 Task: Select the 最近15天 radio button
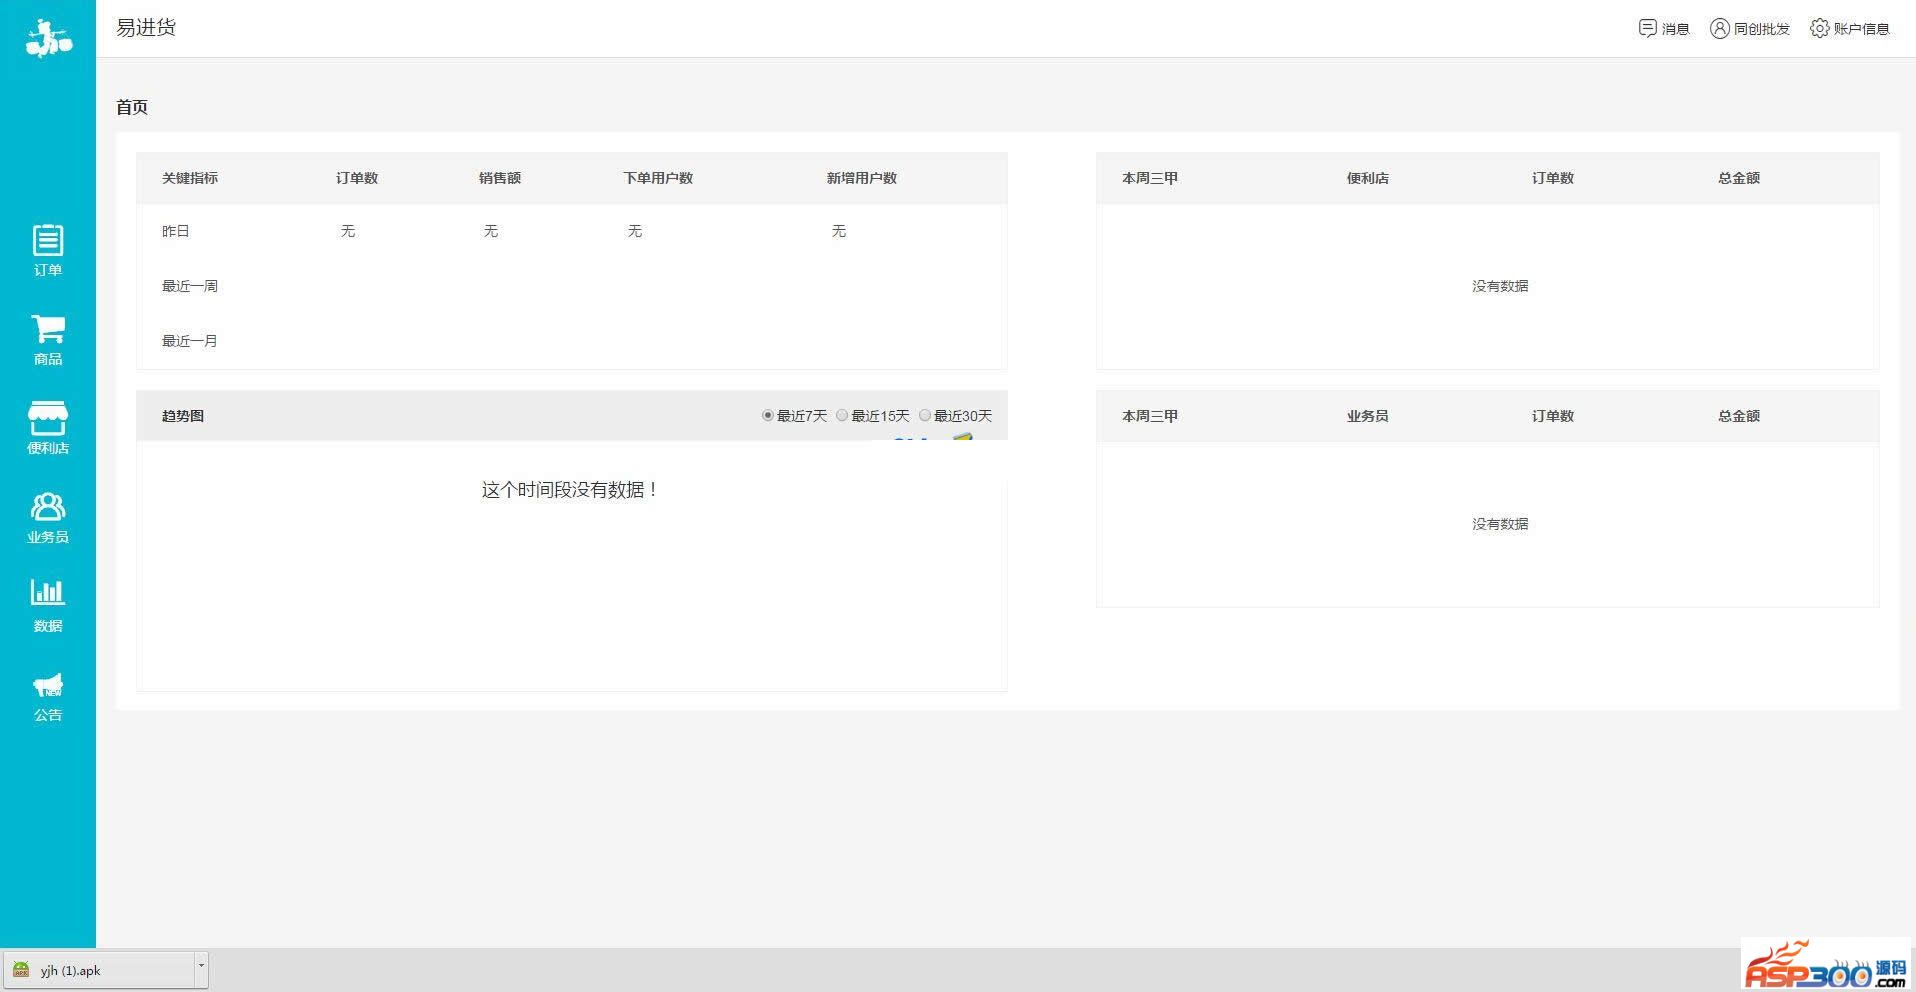(842, 415)
